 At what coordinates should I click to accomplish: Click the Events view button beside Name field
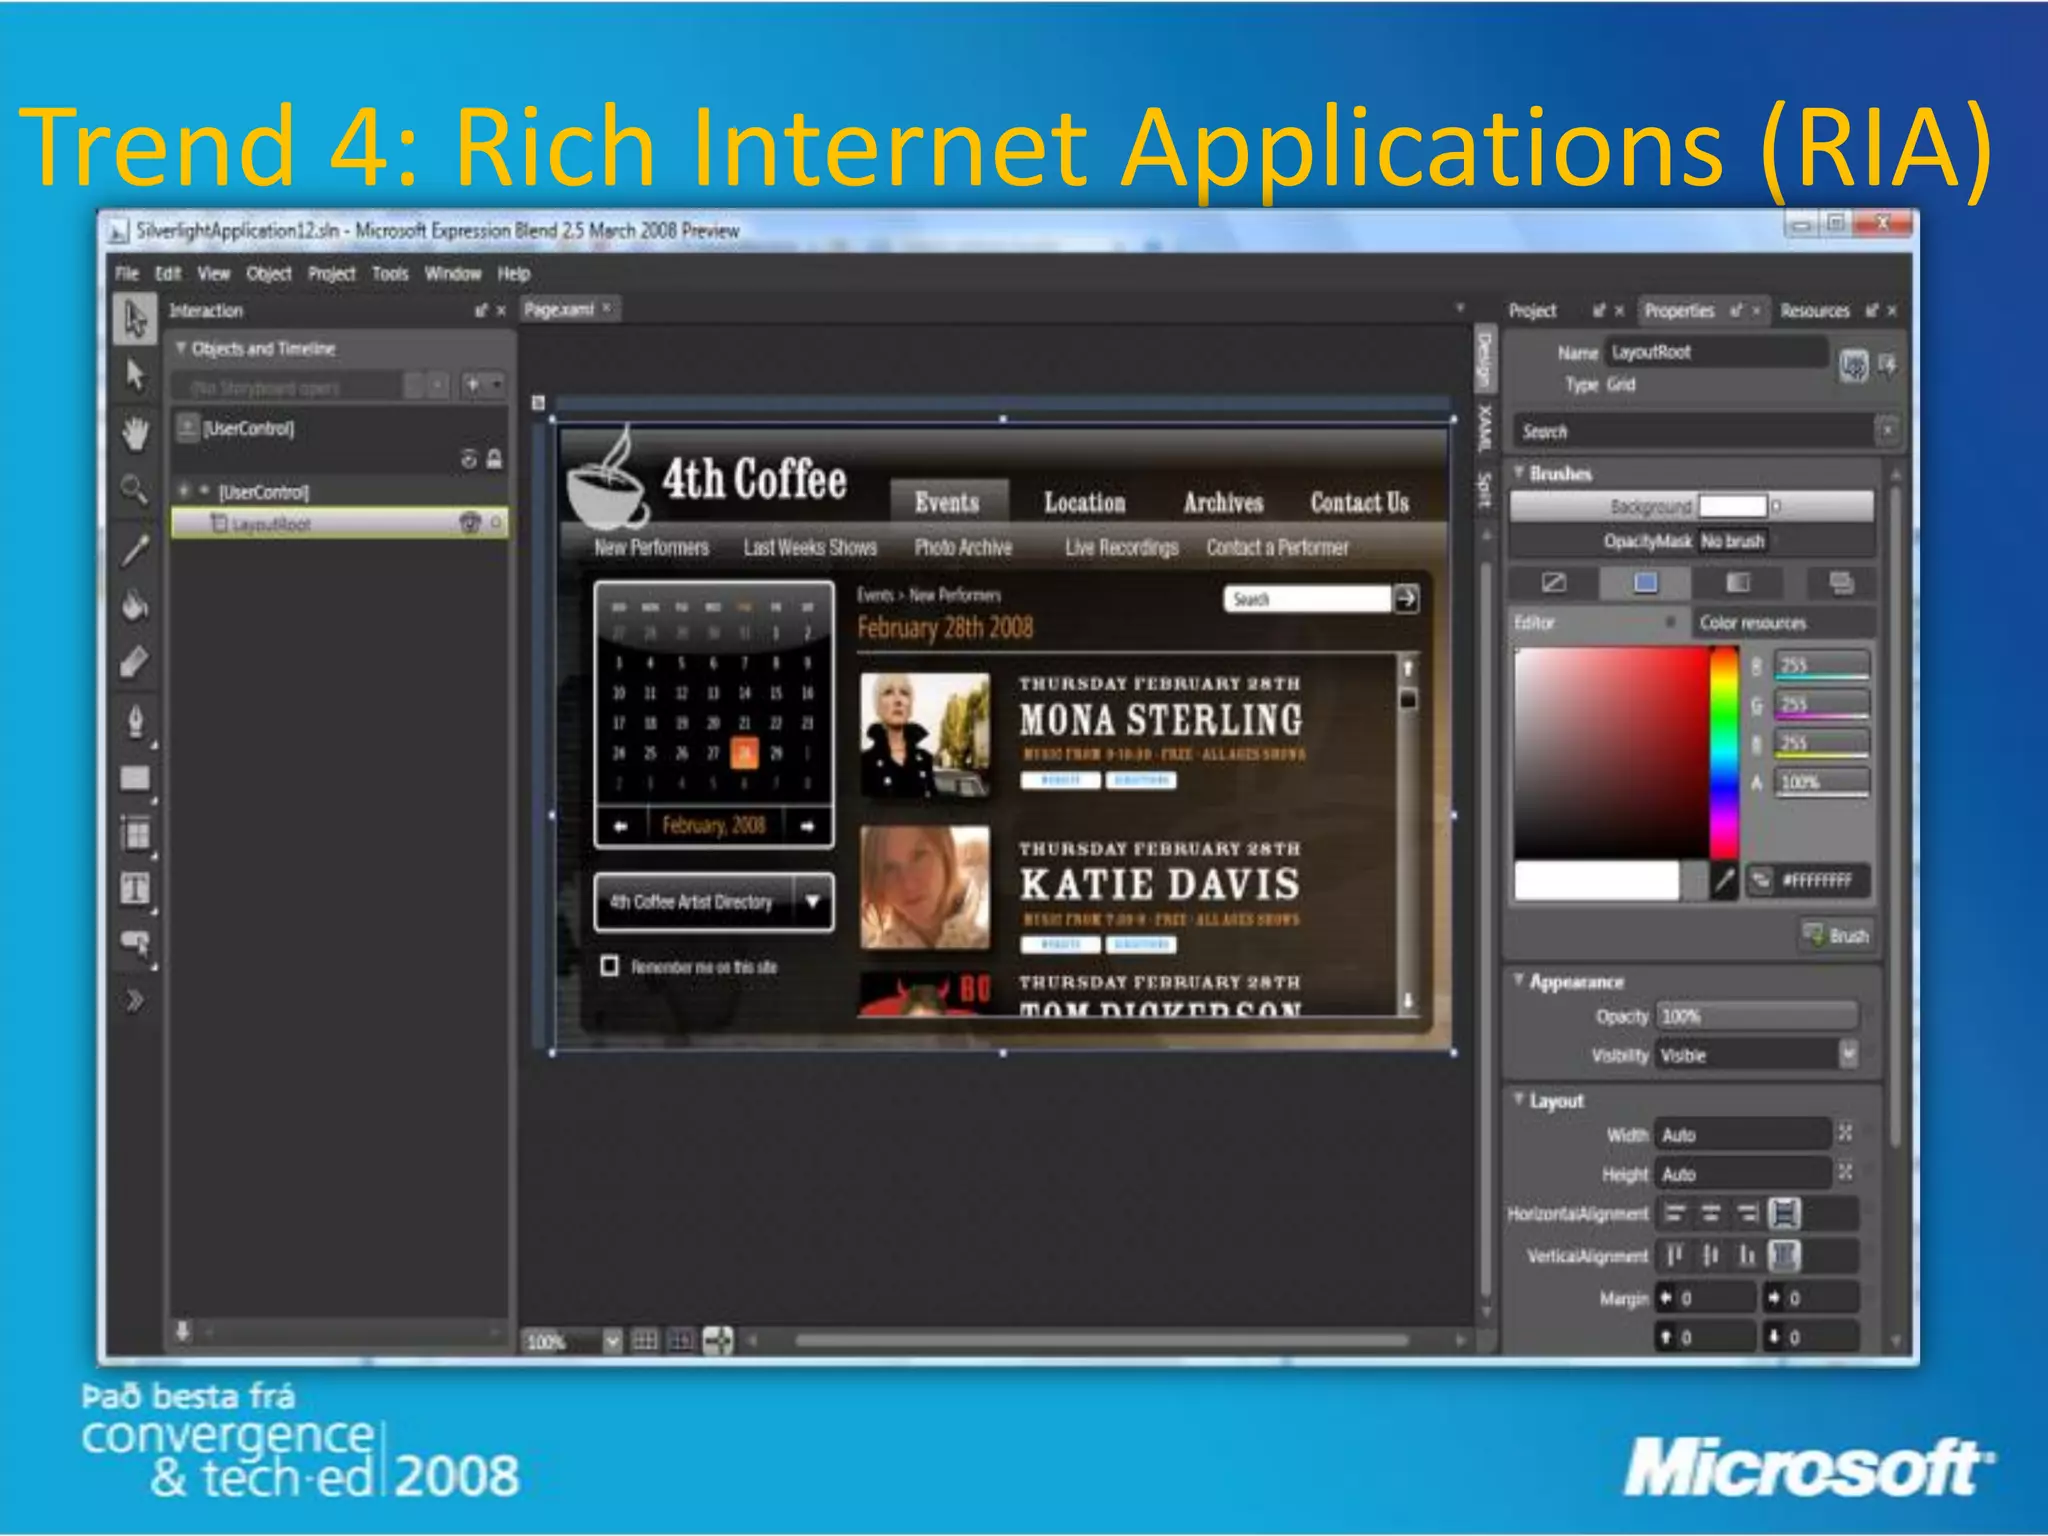coord(1888,365)
